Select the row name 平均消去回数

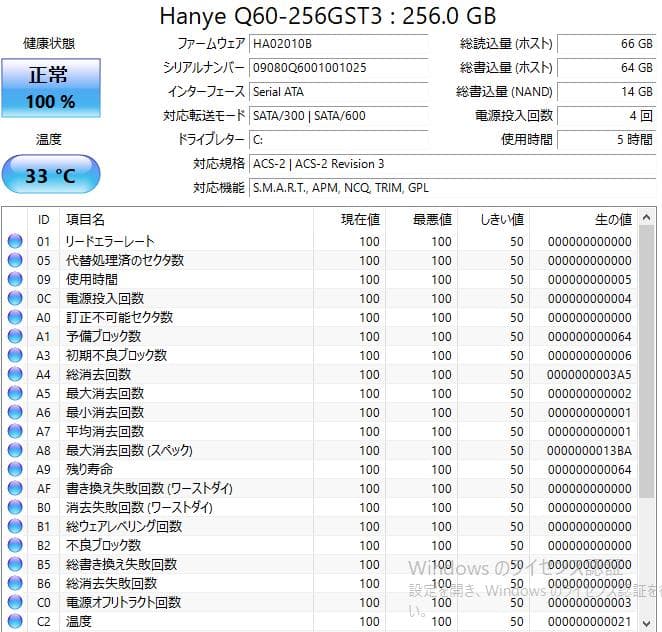pos(105,431)
